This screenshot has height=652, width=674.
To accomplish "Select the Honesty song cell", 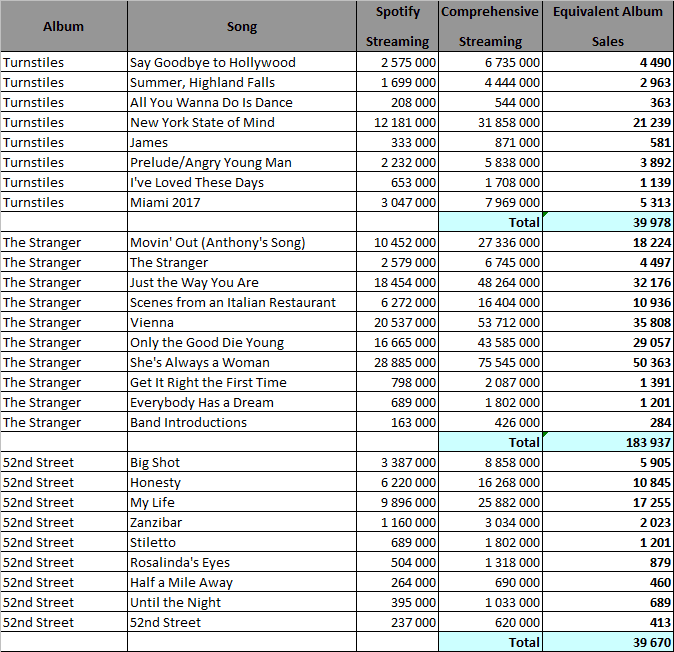I will [x=242, y=482].
